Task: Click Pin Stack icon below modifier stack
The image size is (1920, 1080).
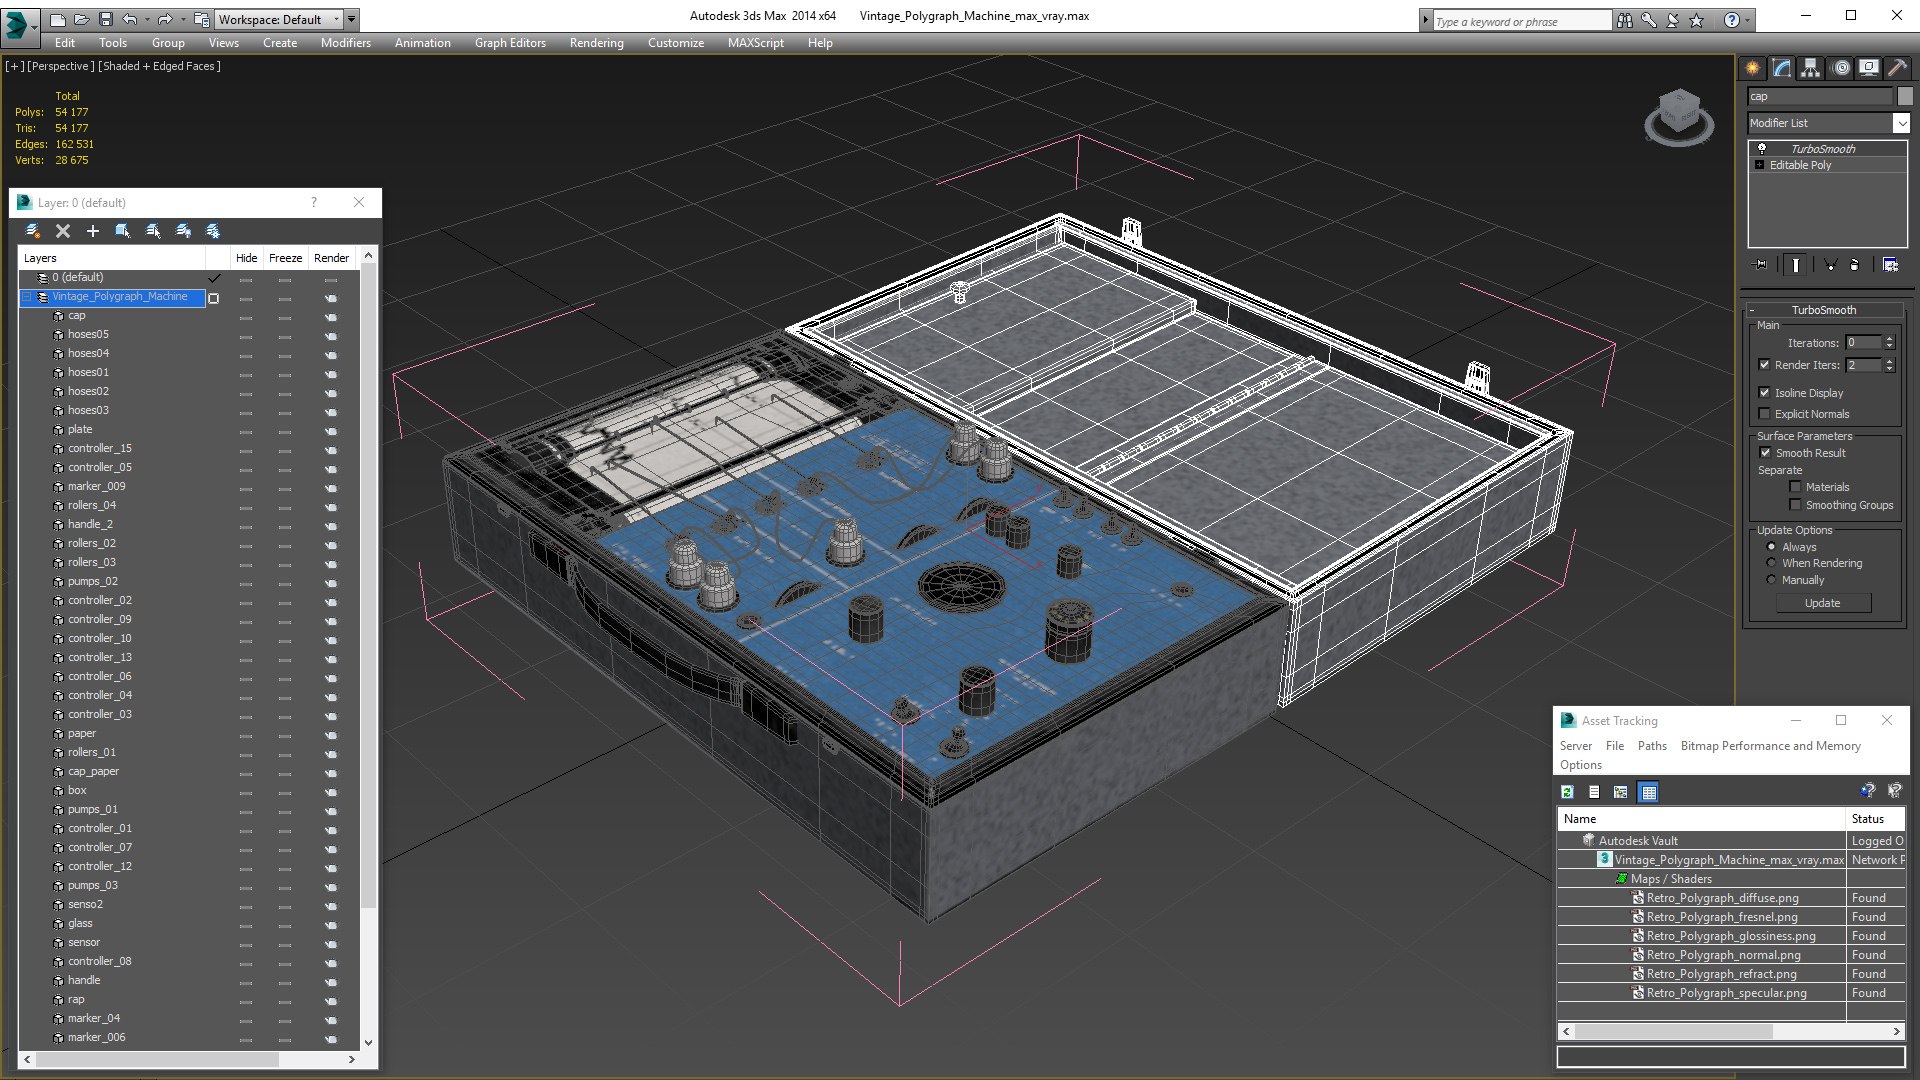Action: point(1761,265)
